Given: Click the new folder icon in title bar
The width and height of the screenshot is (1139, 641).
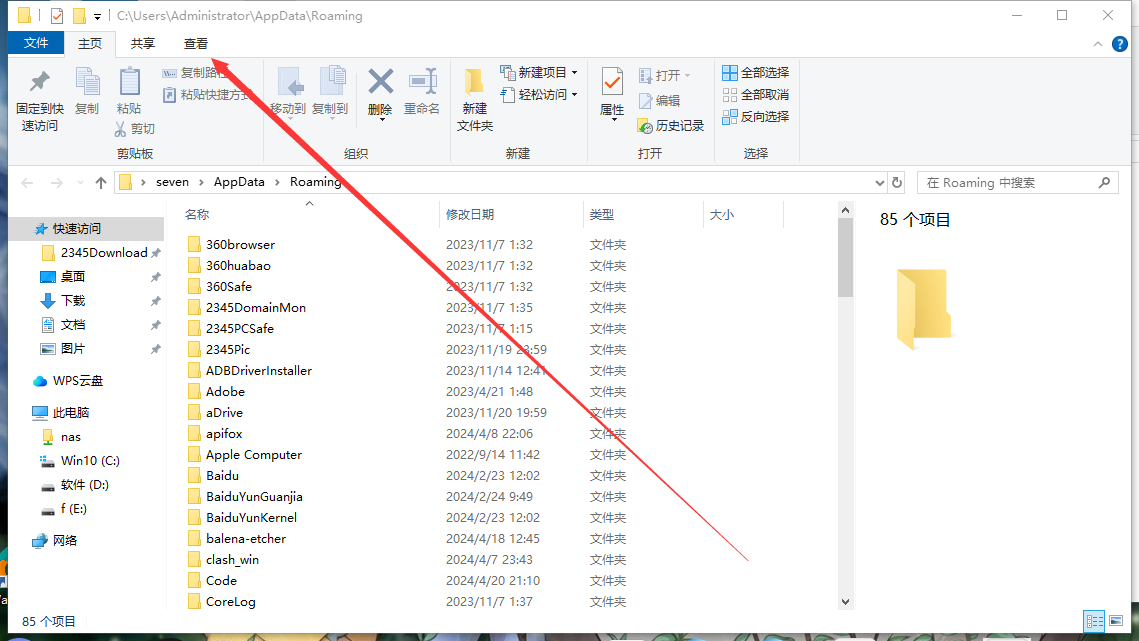Looking at the screenshot, I should pos(79,15).
